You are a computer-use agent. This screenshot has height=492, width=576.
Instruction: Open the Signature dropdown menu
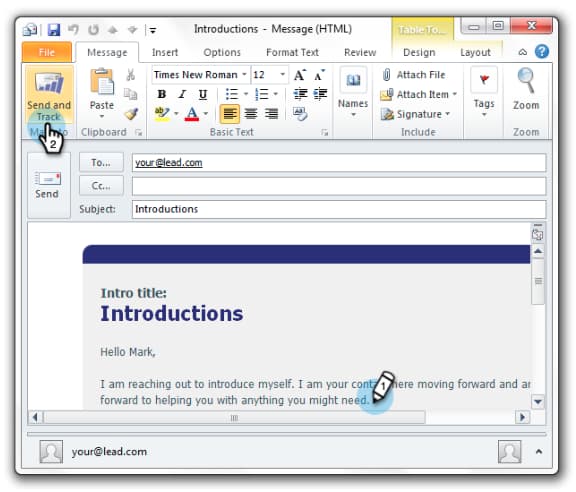tap(415, 114)
